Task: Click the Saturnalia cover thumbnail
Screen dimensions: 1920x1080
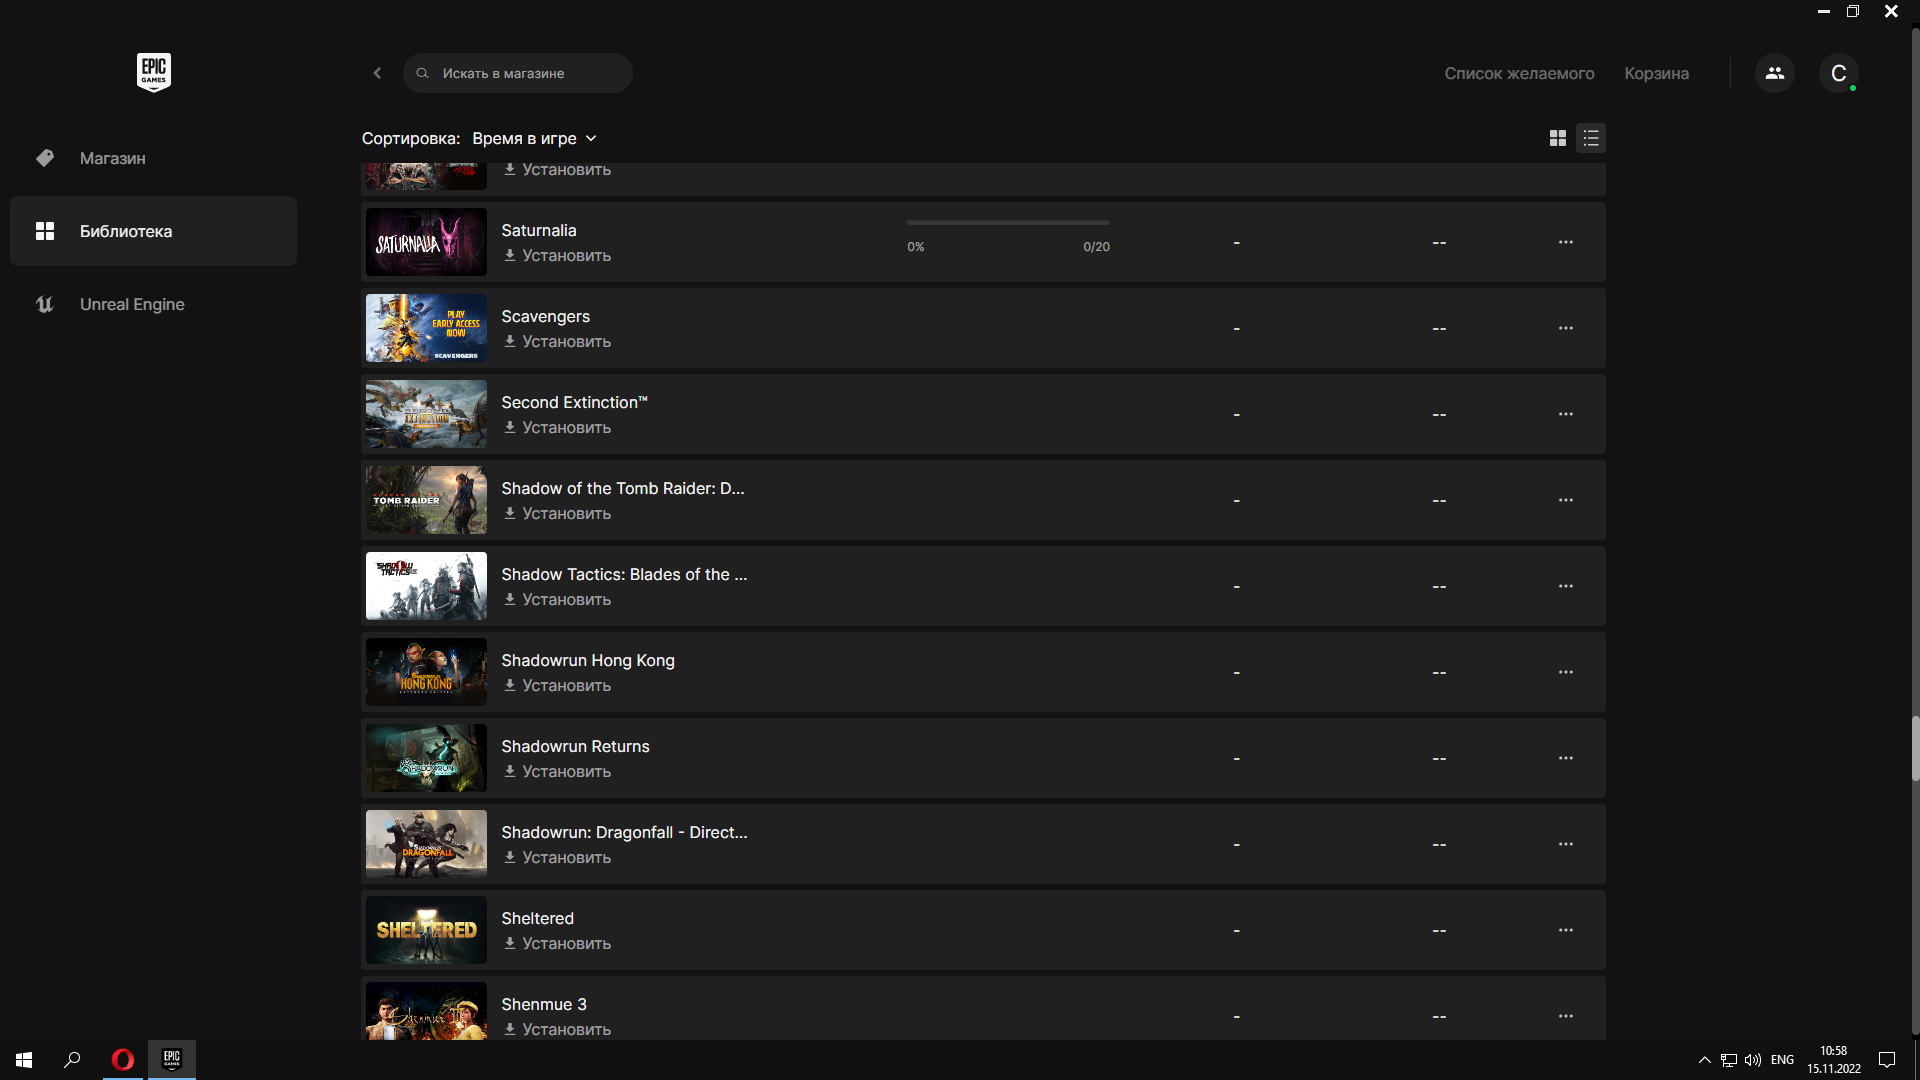Action: coord(426,242)
